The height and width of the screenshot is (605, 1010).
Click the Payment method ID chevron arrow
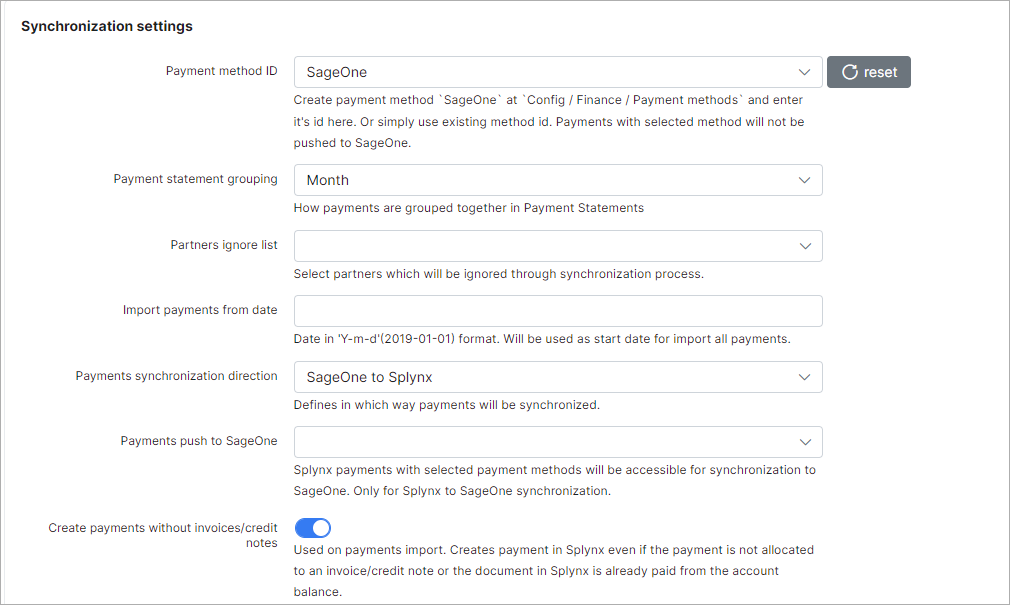(x=804, y=72)
